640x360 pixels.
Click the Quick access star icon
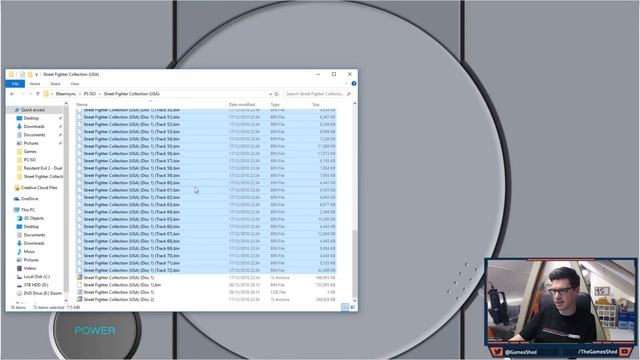tap(17, 110)
